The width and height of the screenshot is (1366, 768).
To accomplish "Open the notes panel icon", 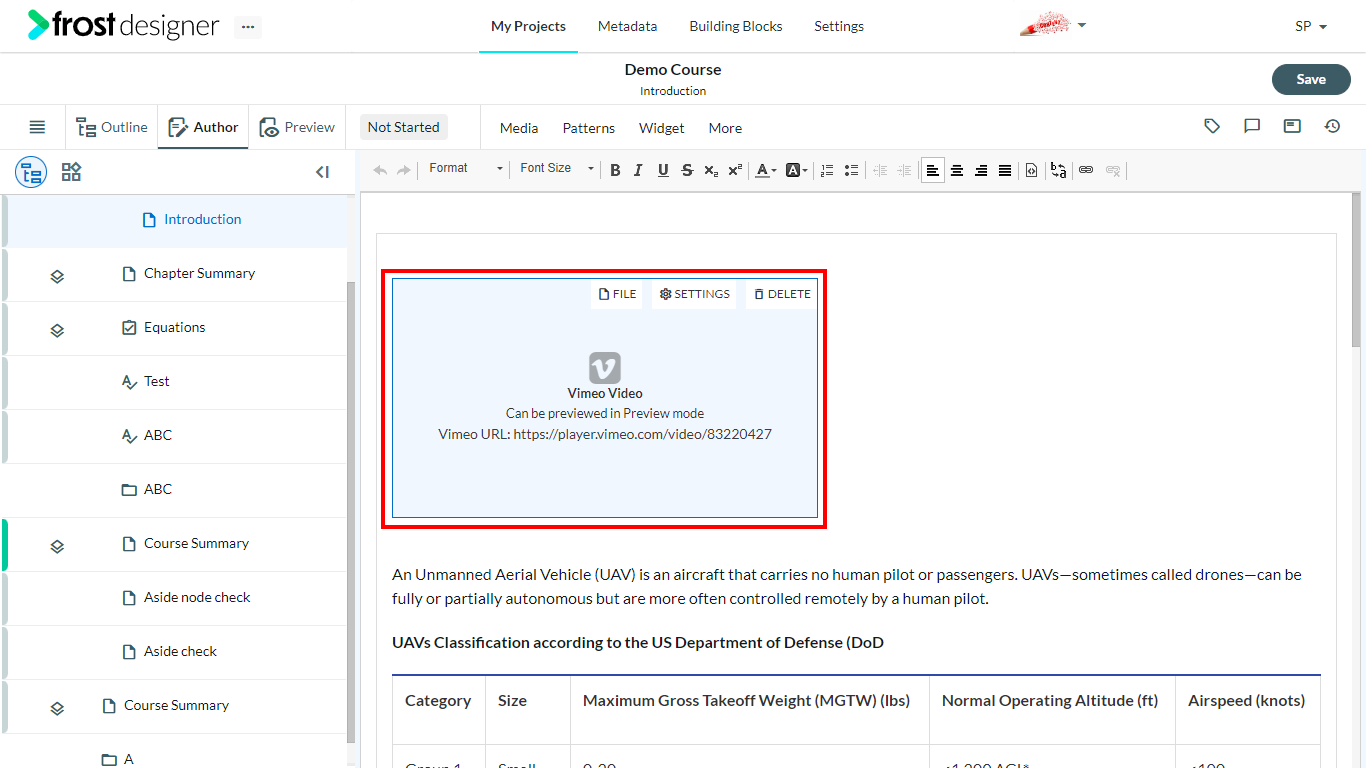I will click(1292, 126).
